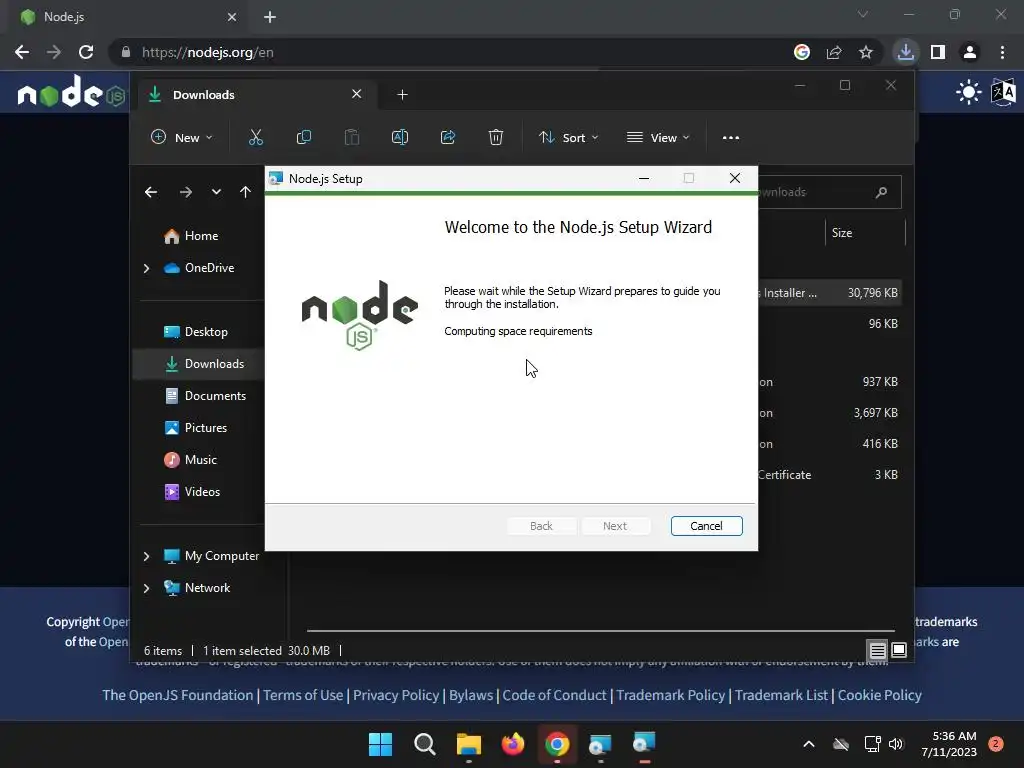Switch File Explorer to large thumbnails view icon
Screen dimensions: 1024x768
899,650
